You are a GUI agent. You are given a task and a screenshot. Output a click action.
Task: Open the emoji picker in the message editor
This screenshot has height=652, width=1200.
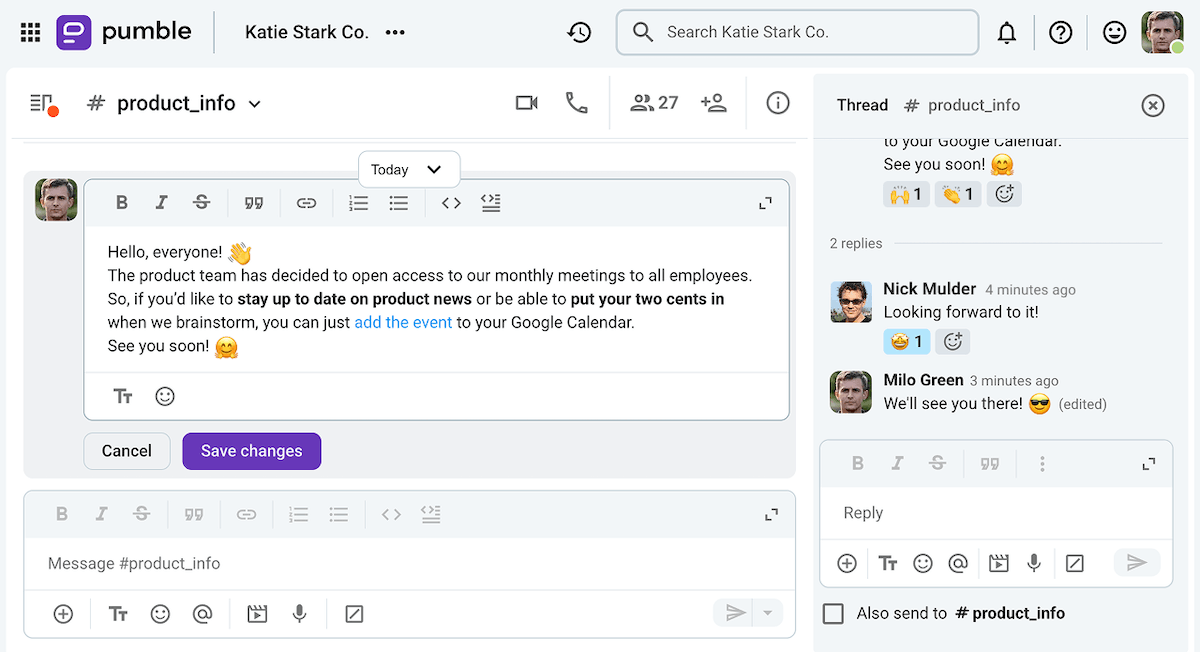[165, 395]
